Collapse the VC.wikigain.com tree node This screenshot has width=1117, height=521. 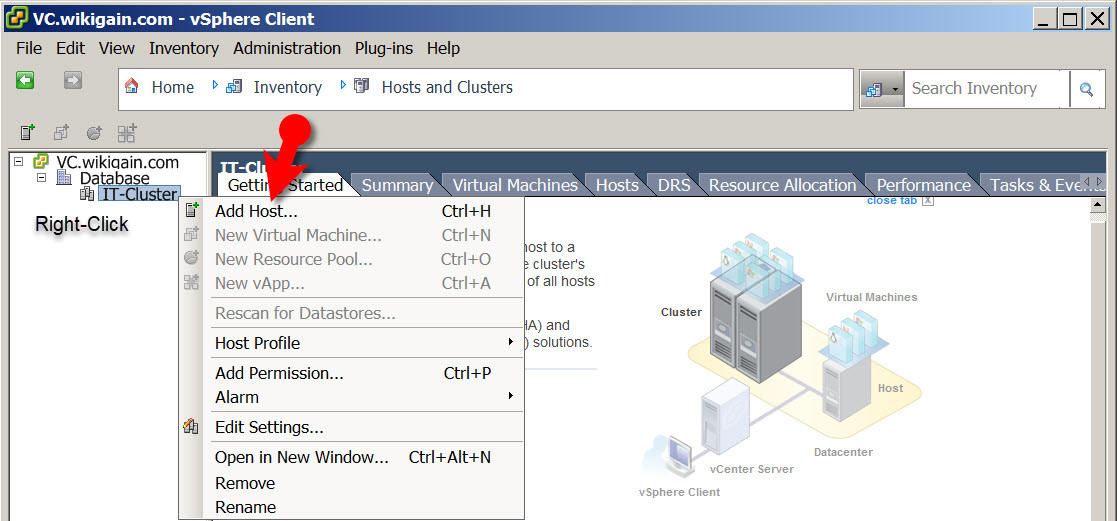19,161
